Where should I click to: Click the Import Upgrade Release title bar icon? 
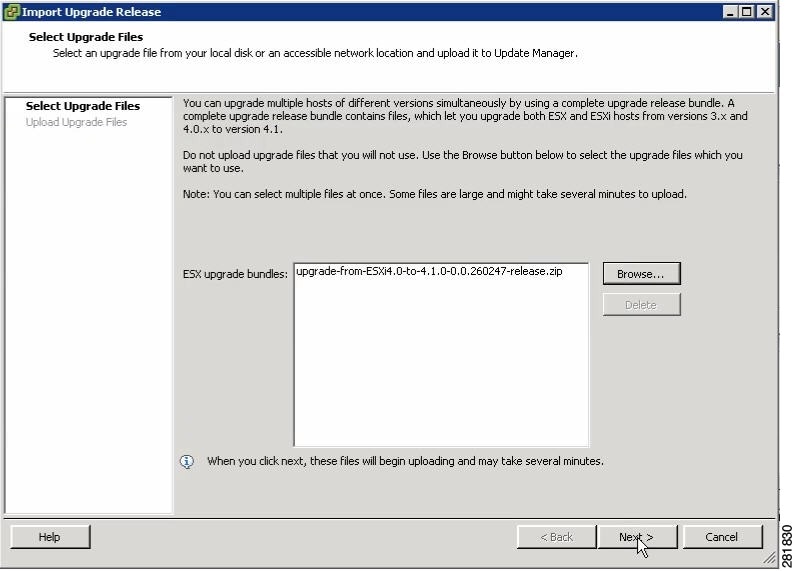[11, 12]
